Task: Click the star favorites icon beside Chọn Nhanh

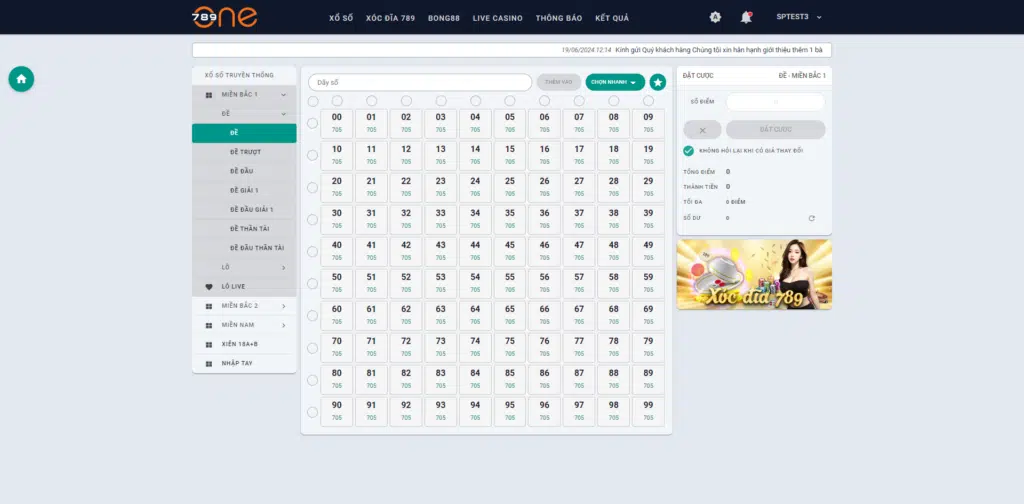Action: [658, 82]
